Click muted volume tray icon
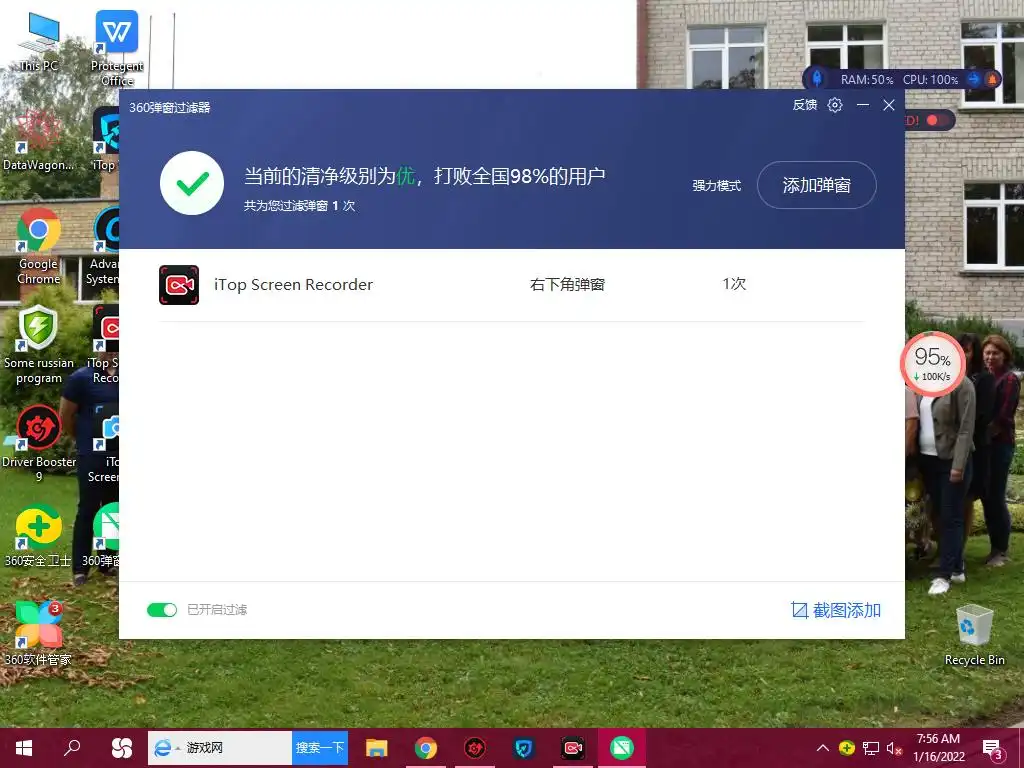 pos(894,748)
